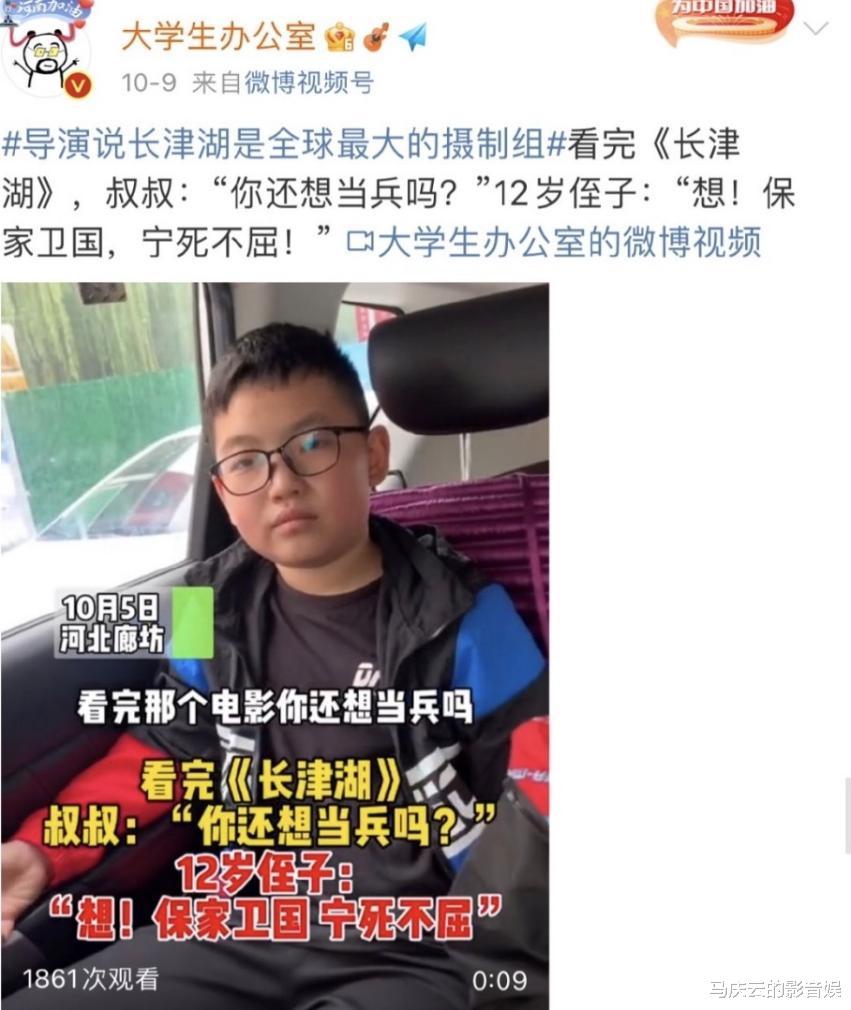Expand the post options chevron
This screenshot has width=851, height=1010.
point(816,28)
